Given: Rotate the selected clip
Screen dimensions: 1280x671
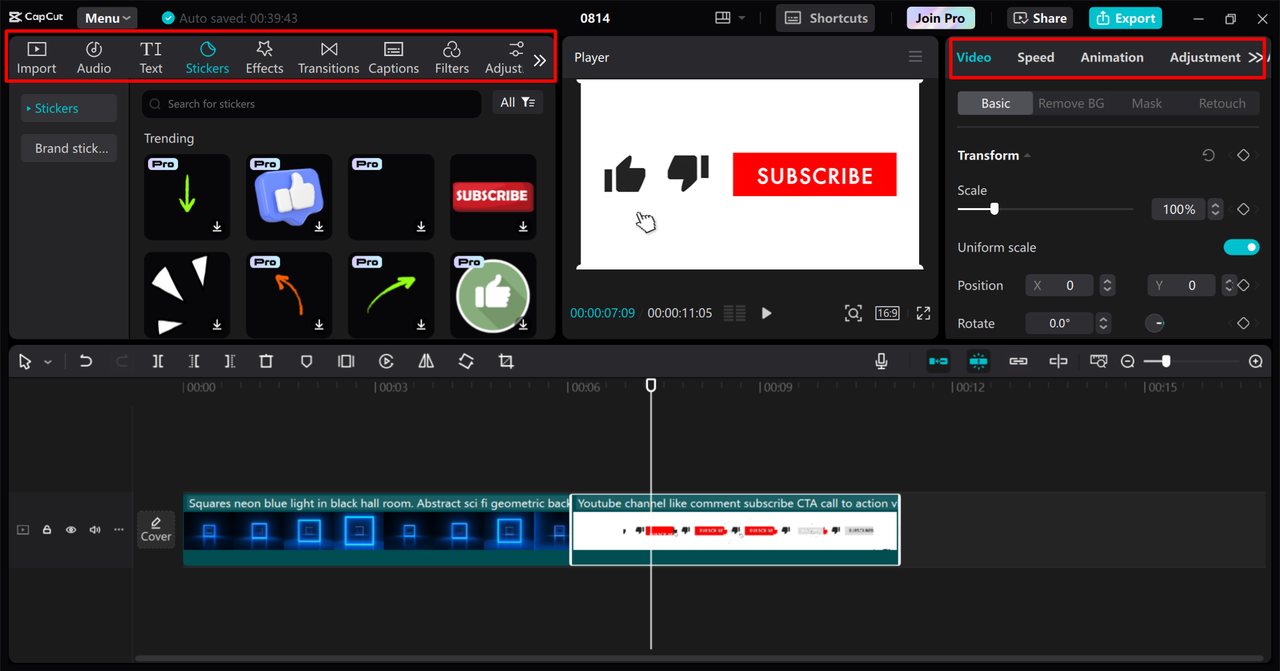Looking at the screenshot, I should pos(466,361).
